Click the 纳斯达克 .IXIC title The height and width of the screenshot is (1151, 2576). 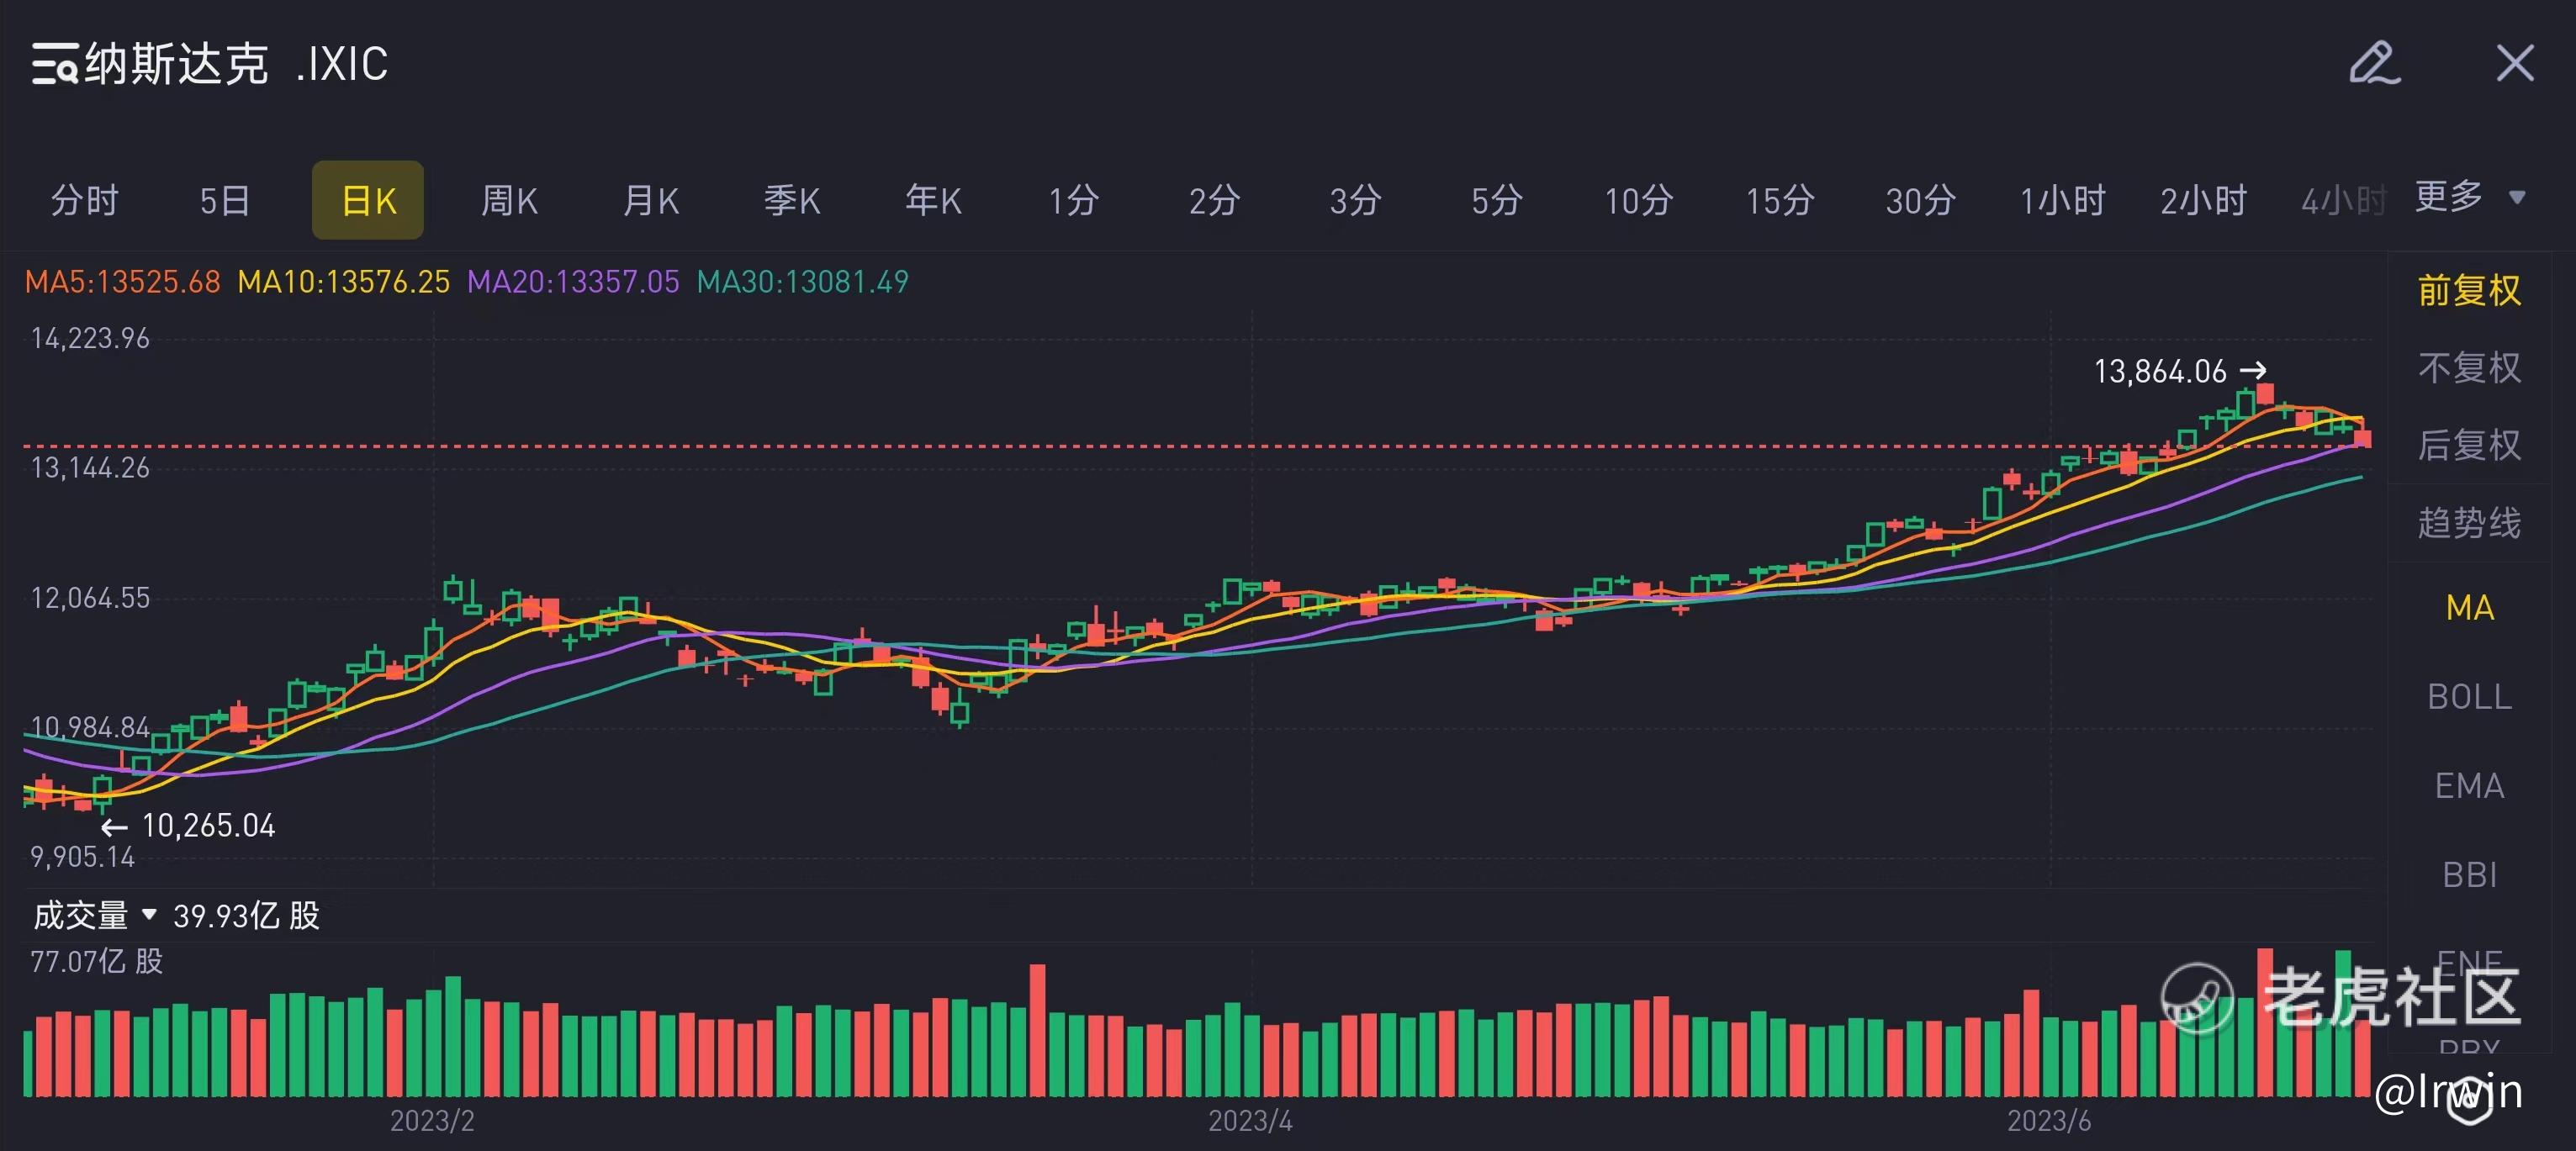click(x=236, y=64)
